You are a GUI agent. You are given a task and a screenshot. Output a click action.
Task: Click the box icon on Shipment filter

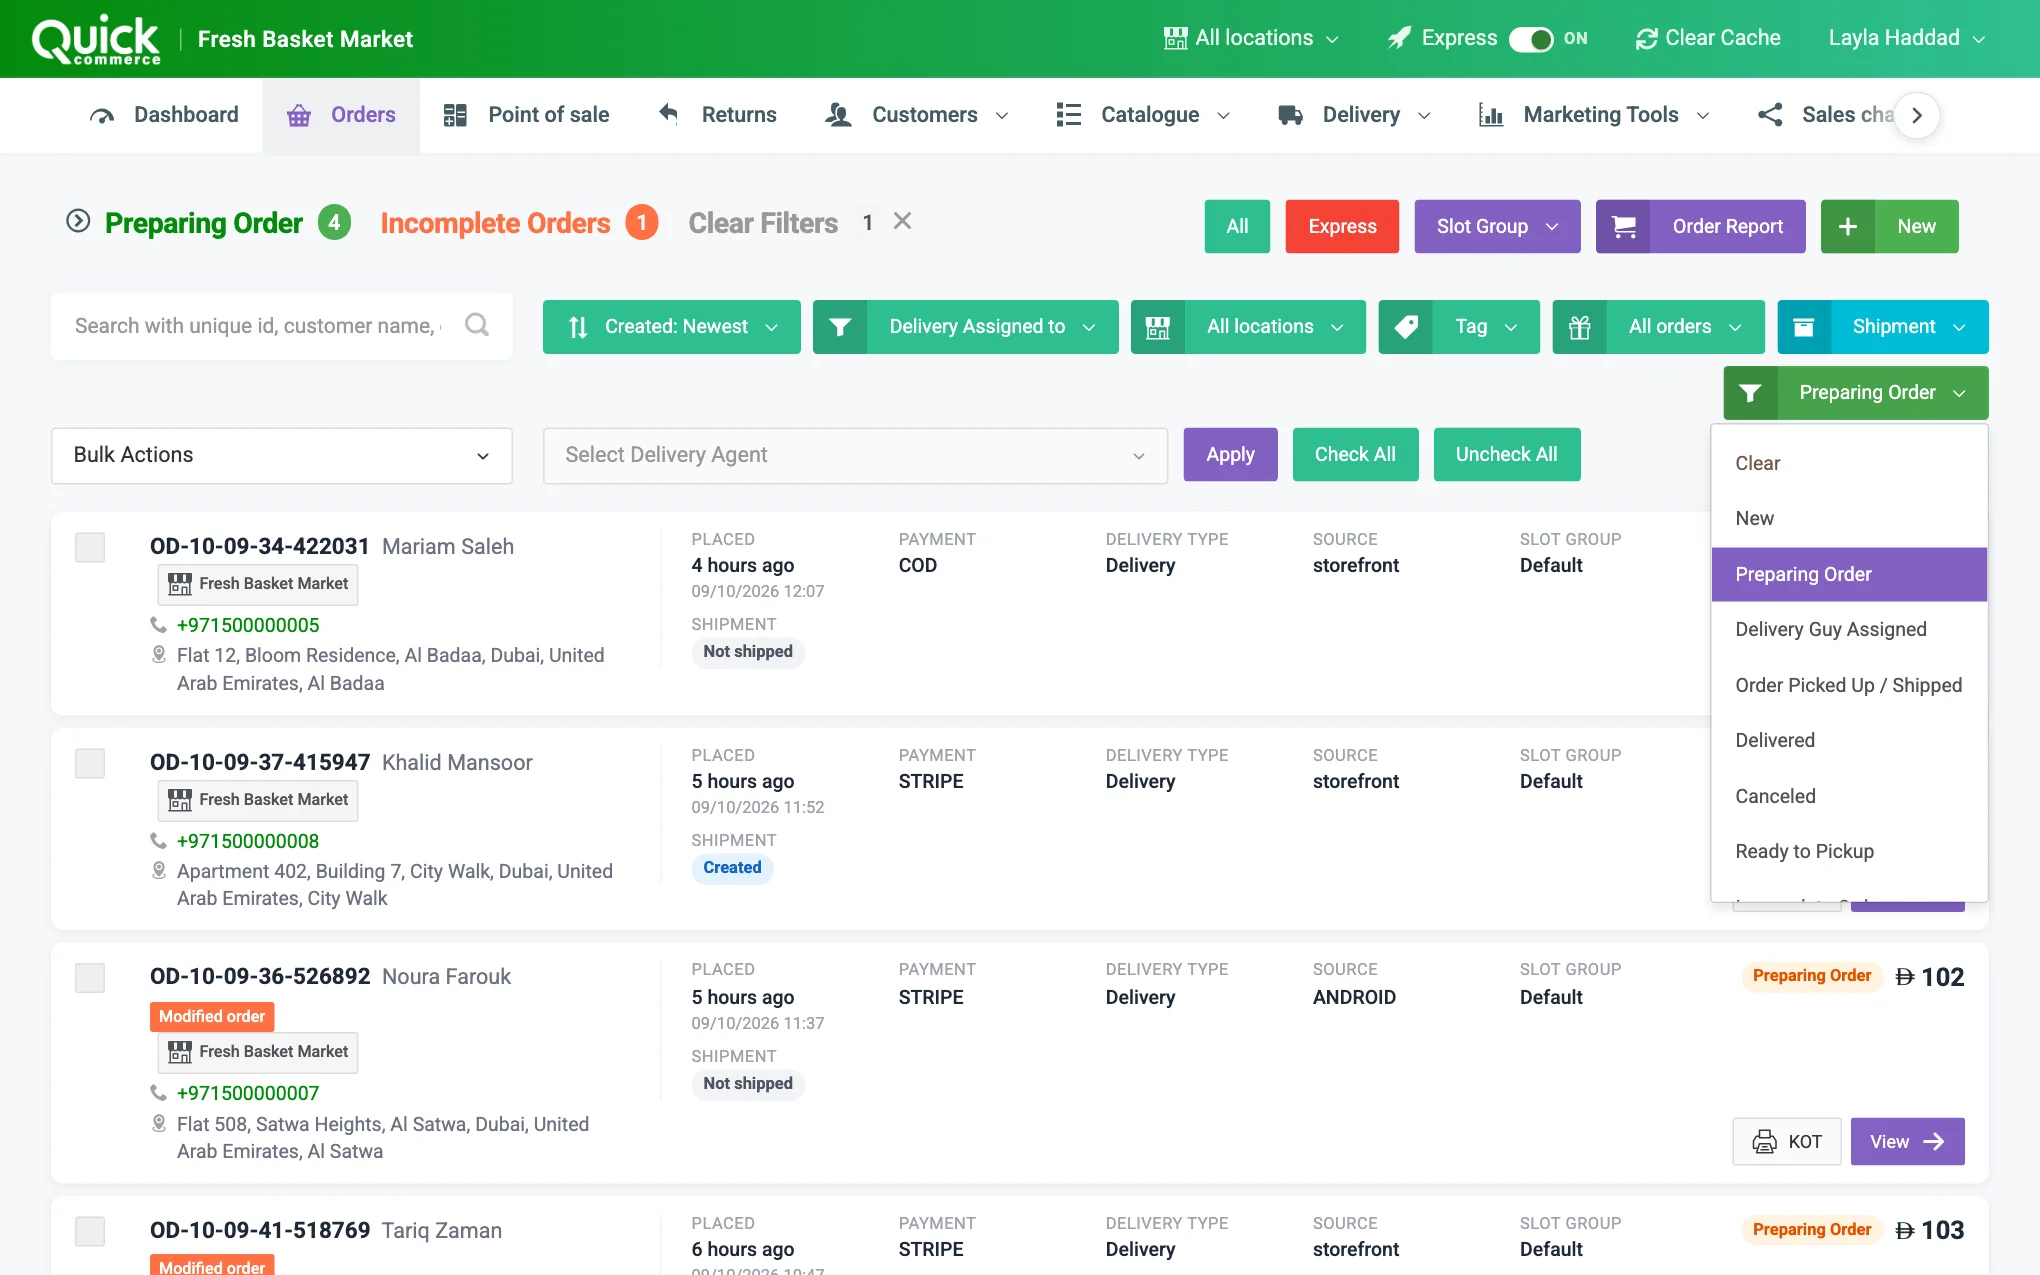click(1804, 327)
